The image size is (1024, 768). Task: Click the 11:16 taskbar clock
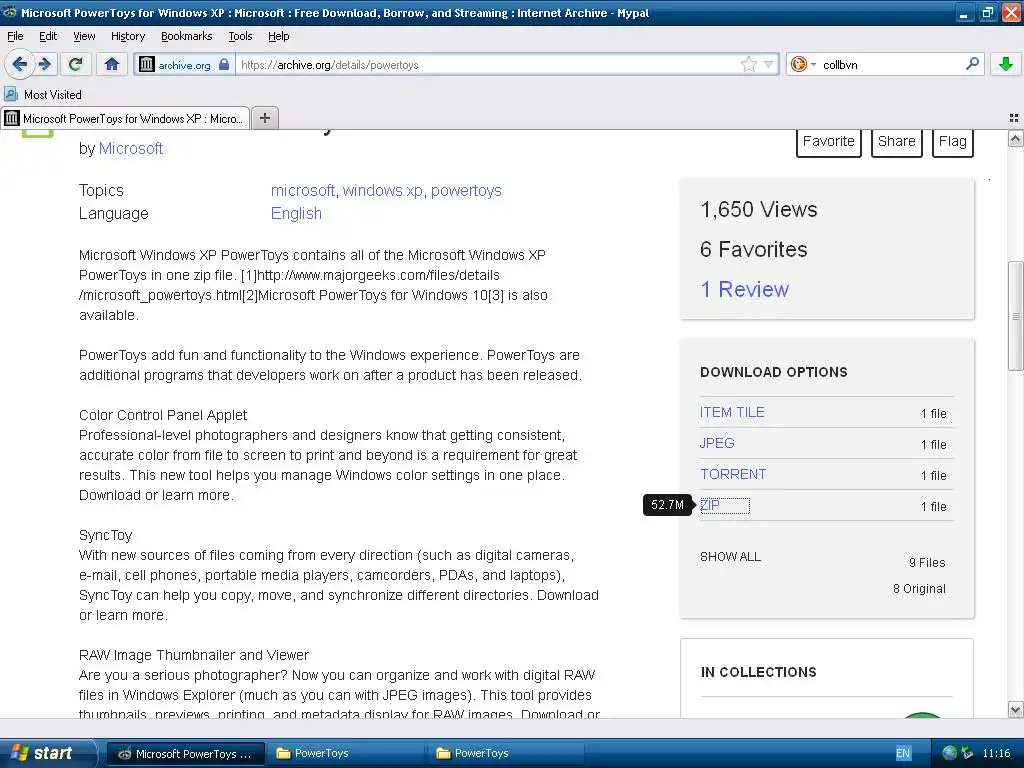point(996,754)
